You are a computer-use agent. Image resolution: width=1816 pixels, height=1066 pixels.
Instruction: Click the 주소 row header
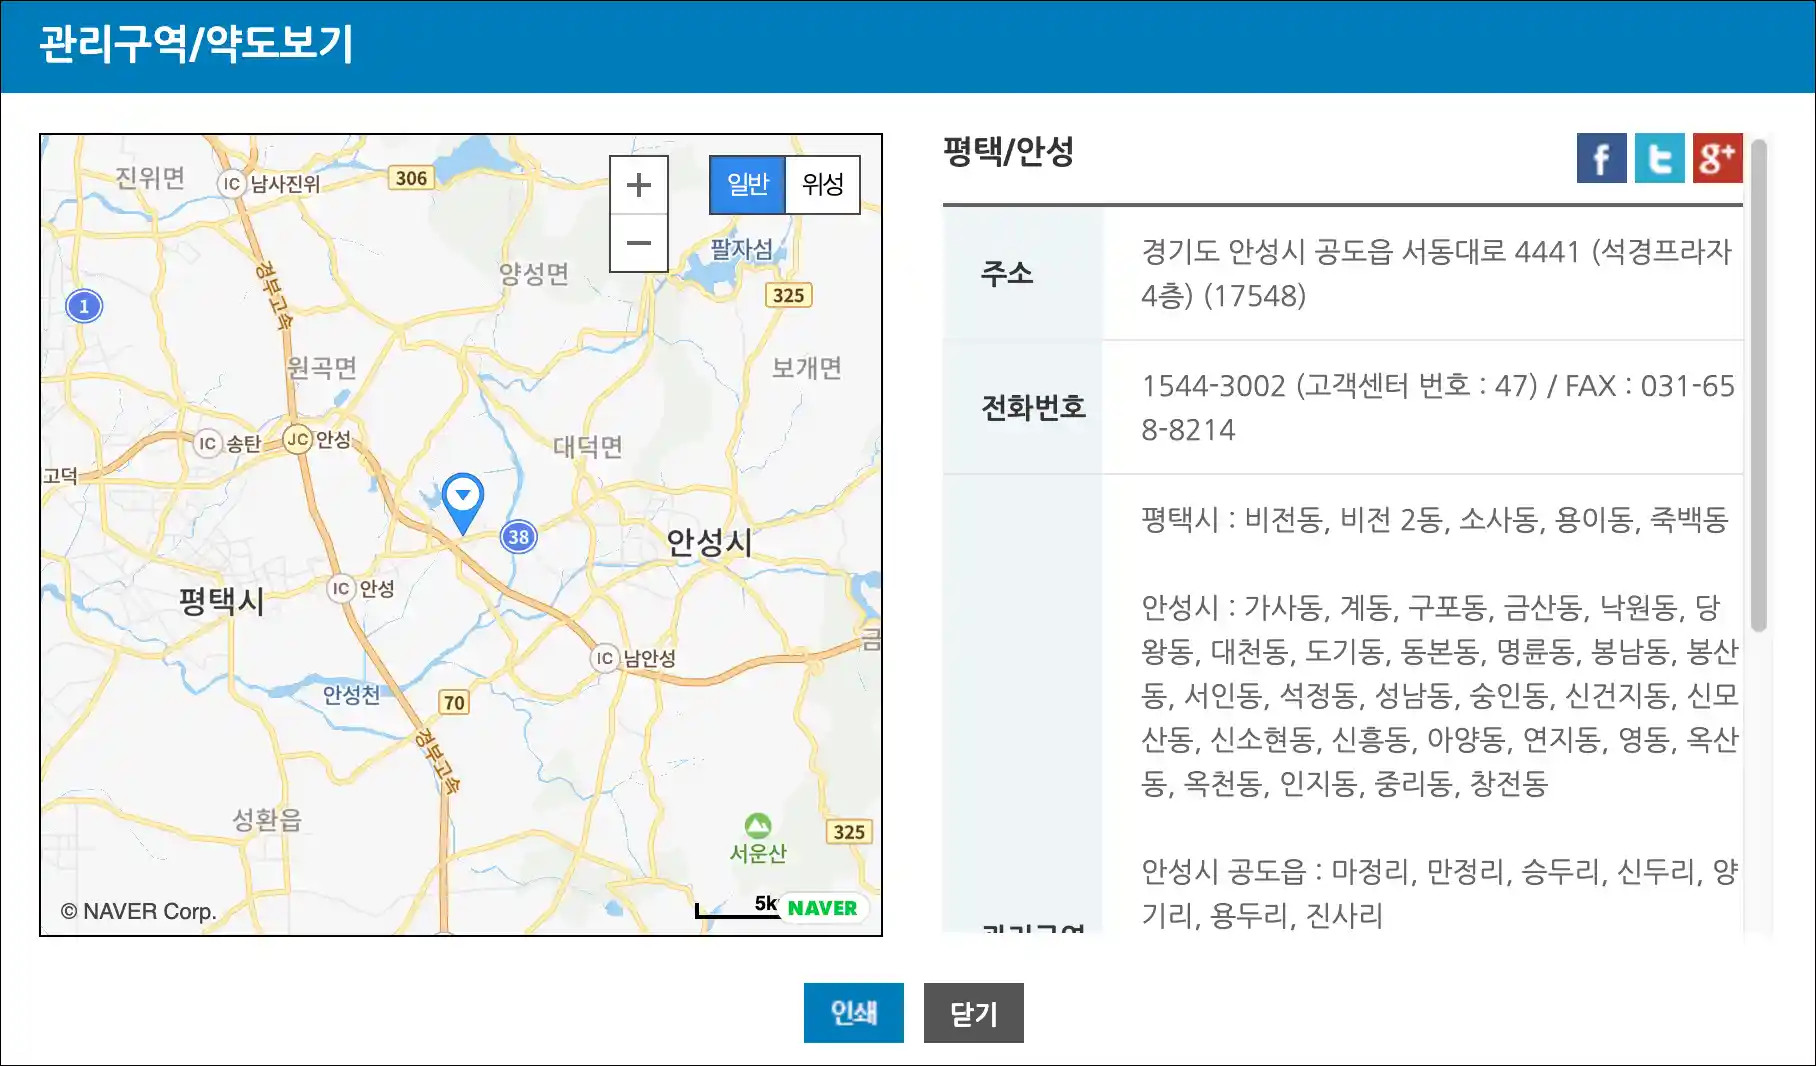1007,273
